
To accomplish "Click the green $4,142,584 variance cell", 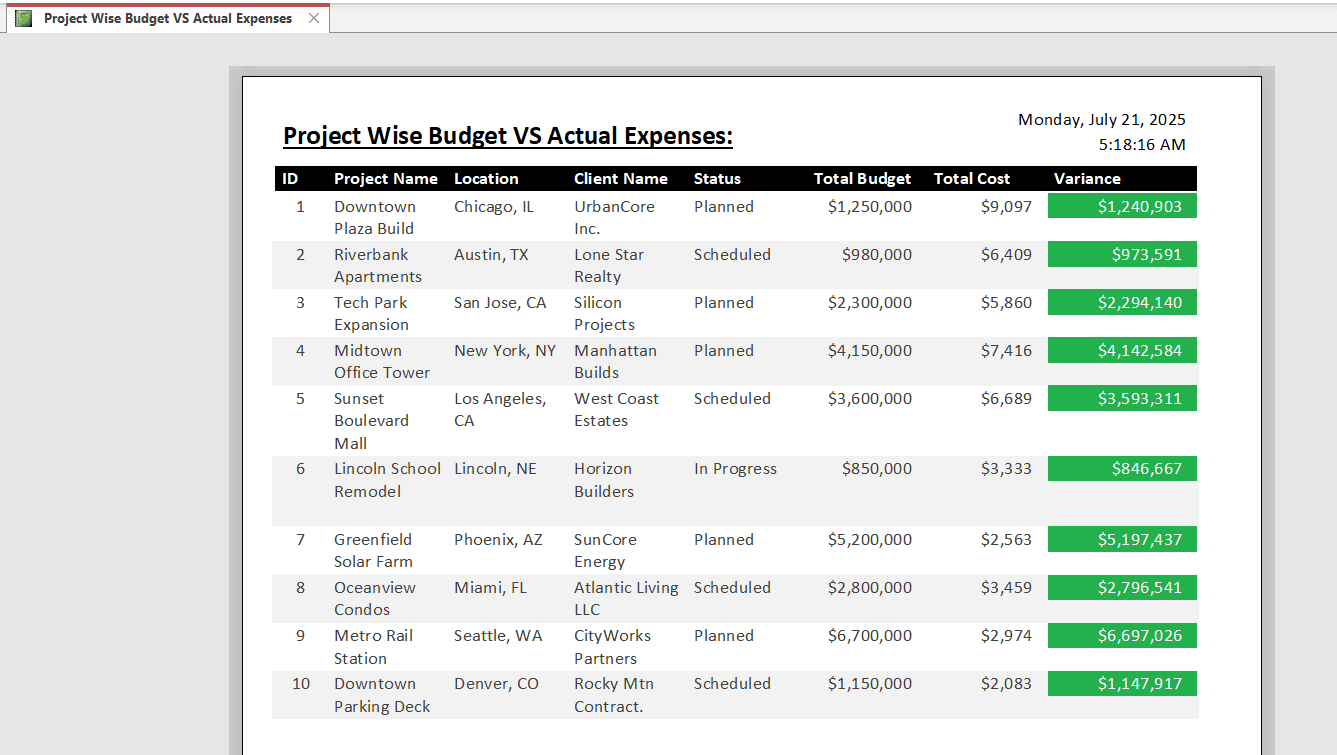I will [1122, 351].
